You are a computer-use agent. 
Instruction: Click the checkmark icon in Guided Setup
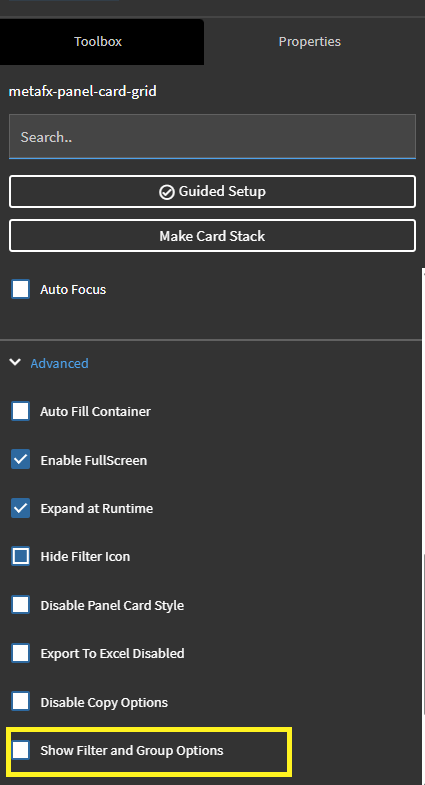click(166, 192)
